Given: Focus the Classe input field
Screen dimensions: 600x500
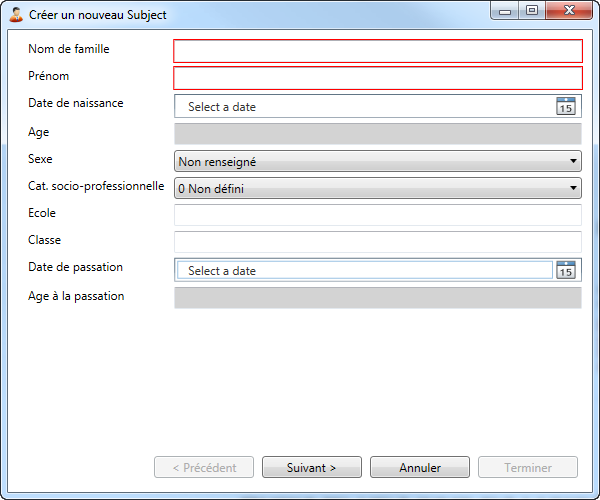Looking at the screenshot, I should 377,241.
